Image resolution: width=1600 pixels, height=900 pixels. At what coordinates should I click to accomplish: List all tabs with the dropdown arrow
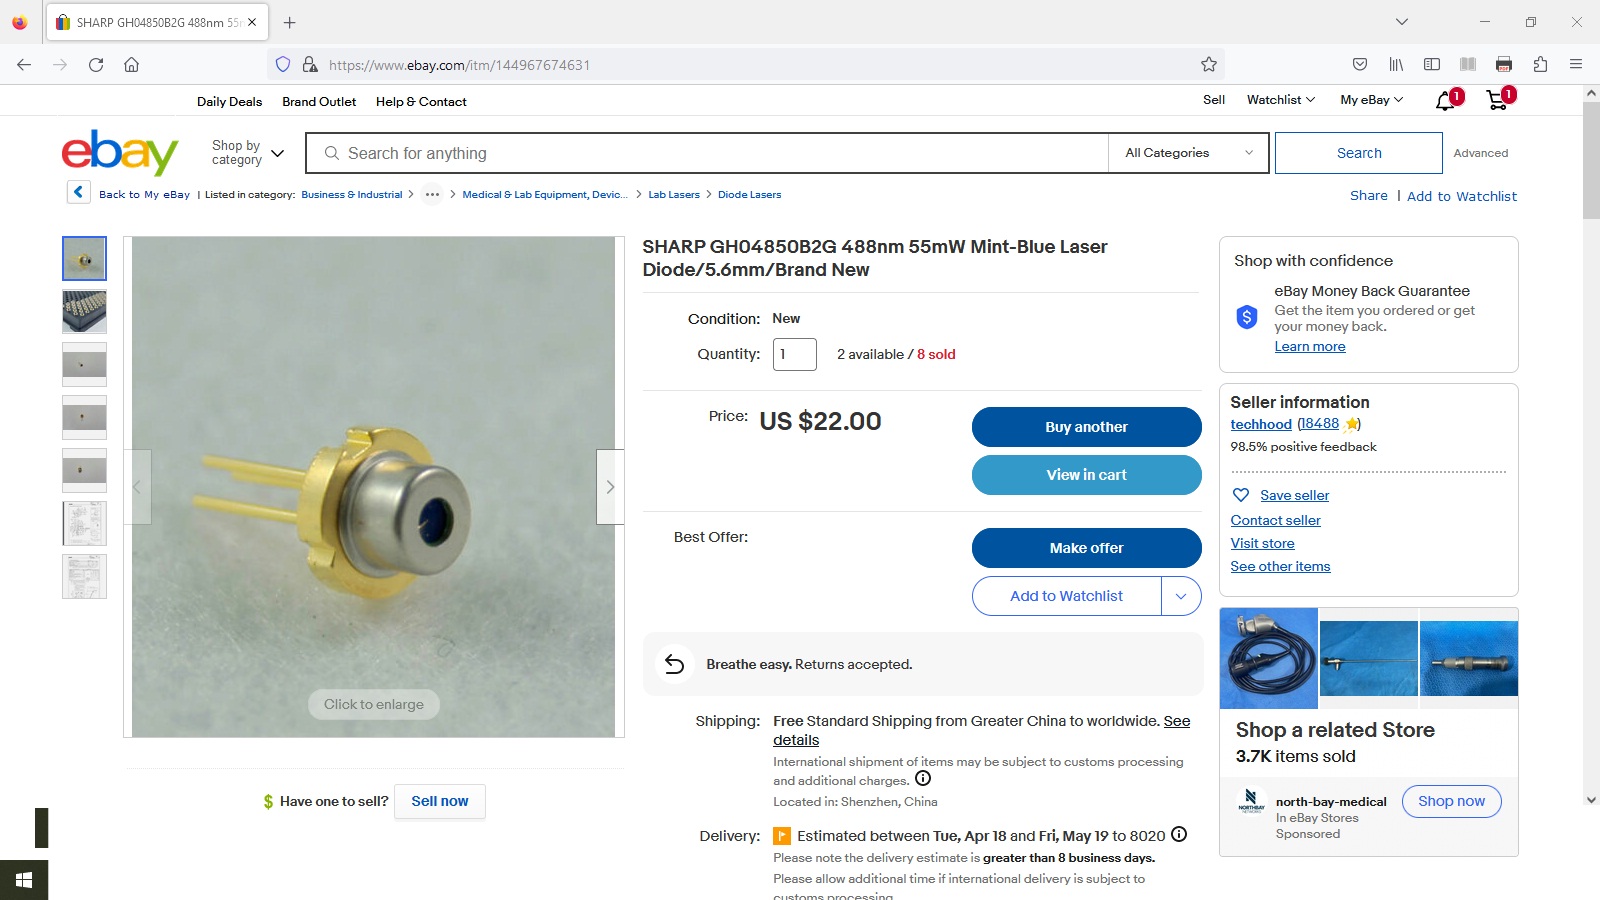[1402, 22]
